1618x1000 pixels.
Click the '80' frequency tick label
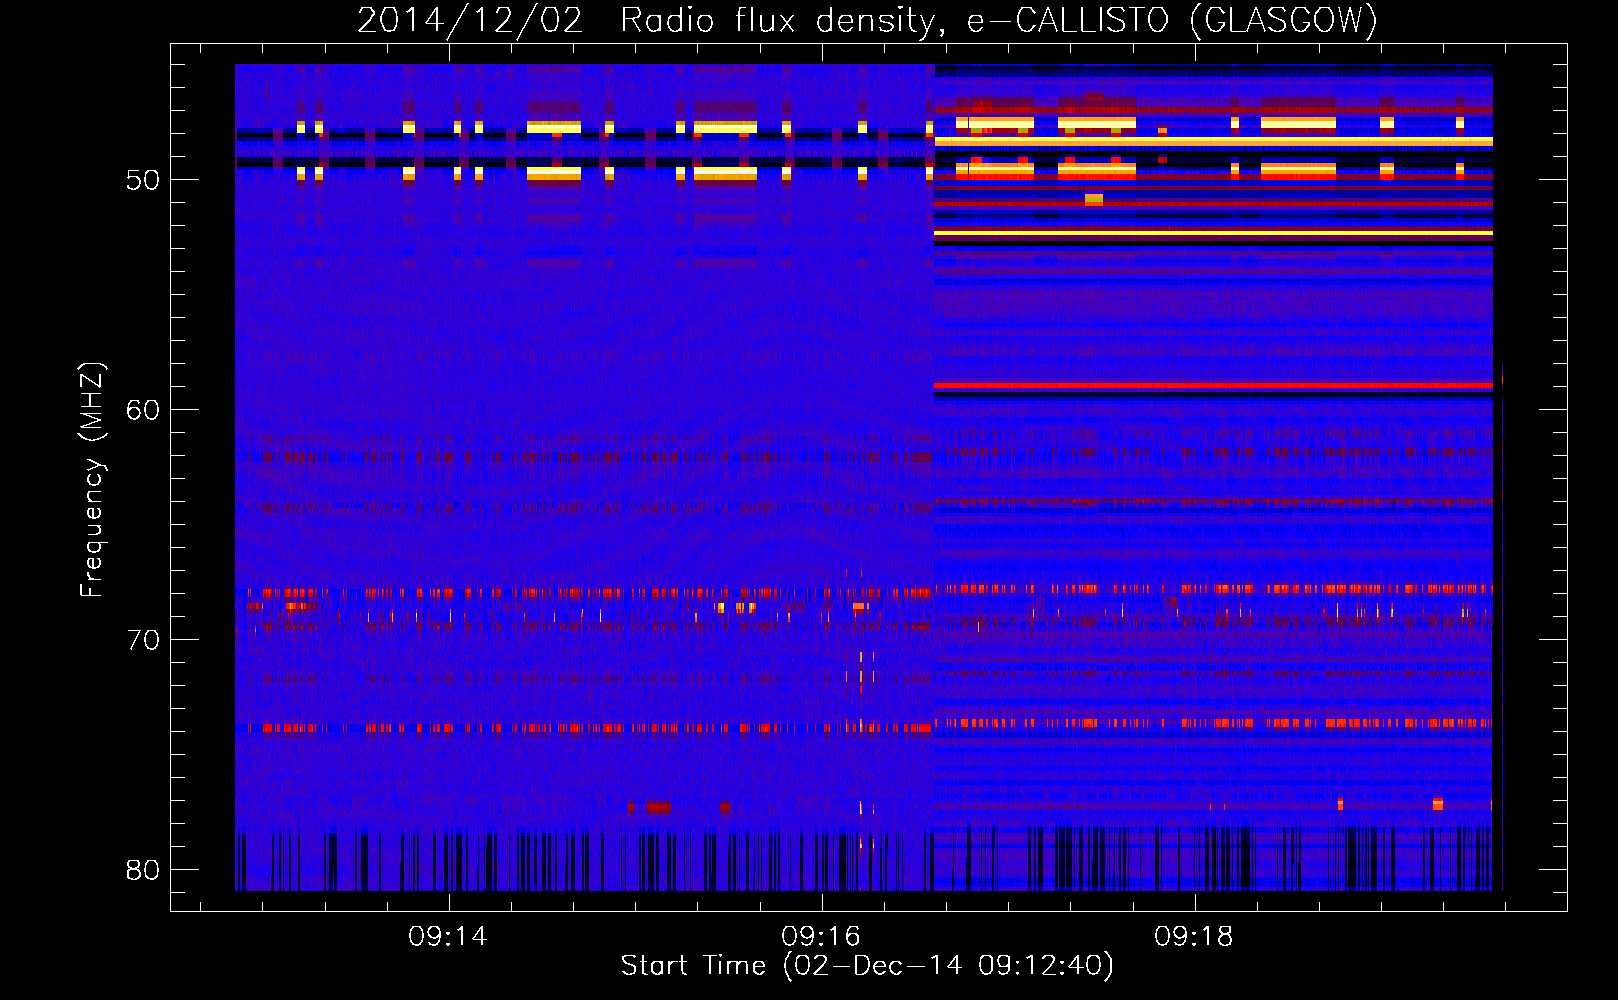click(x=143, y=870)
